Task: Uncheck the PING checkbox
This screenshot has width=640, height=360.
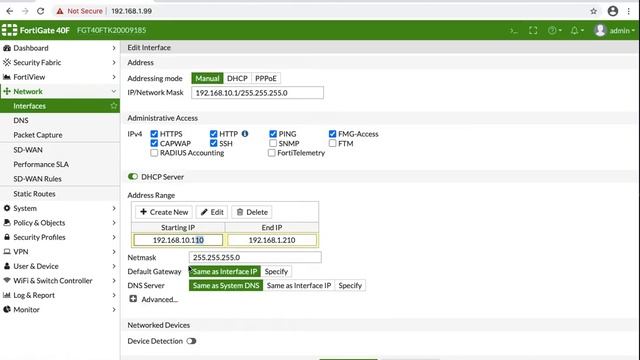Action: click(273, 134)
